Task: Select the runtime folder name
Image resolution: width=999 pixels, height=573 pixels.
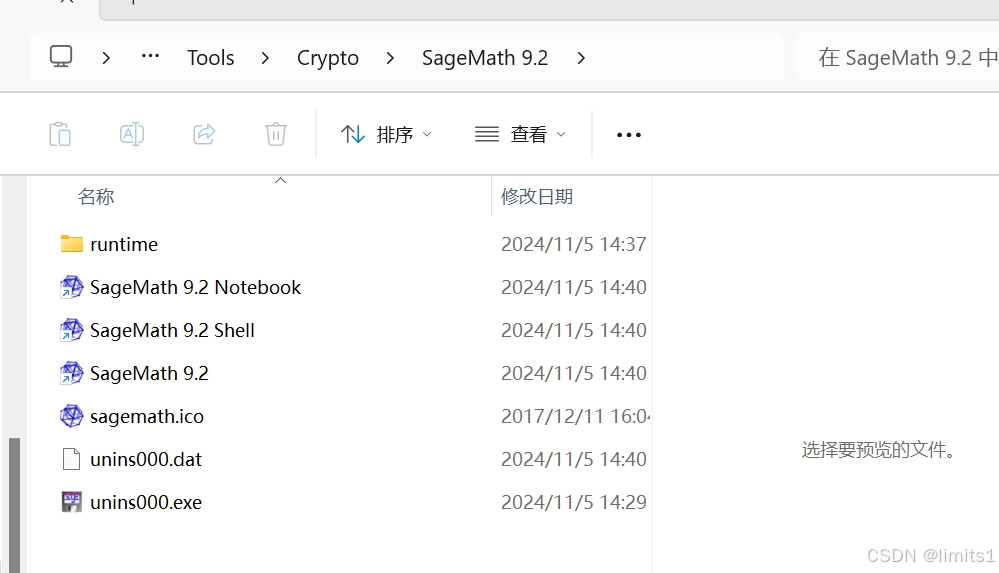Action: click(x=124, y=244)
